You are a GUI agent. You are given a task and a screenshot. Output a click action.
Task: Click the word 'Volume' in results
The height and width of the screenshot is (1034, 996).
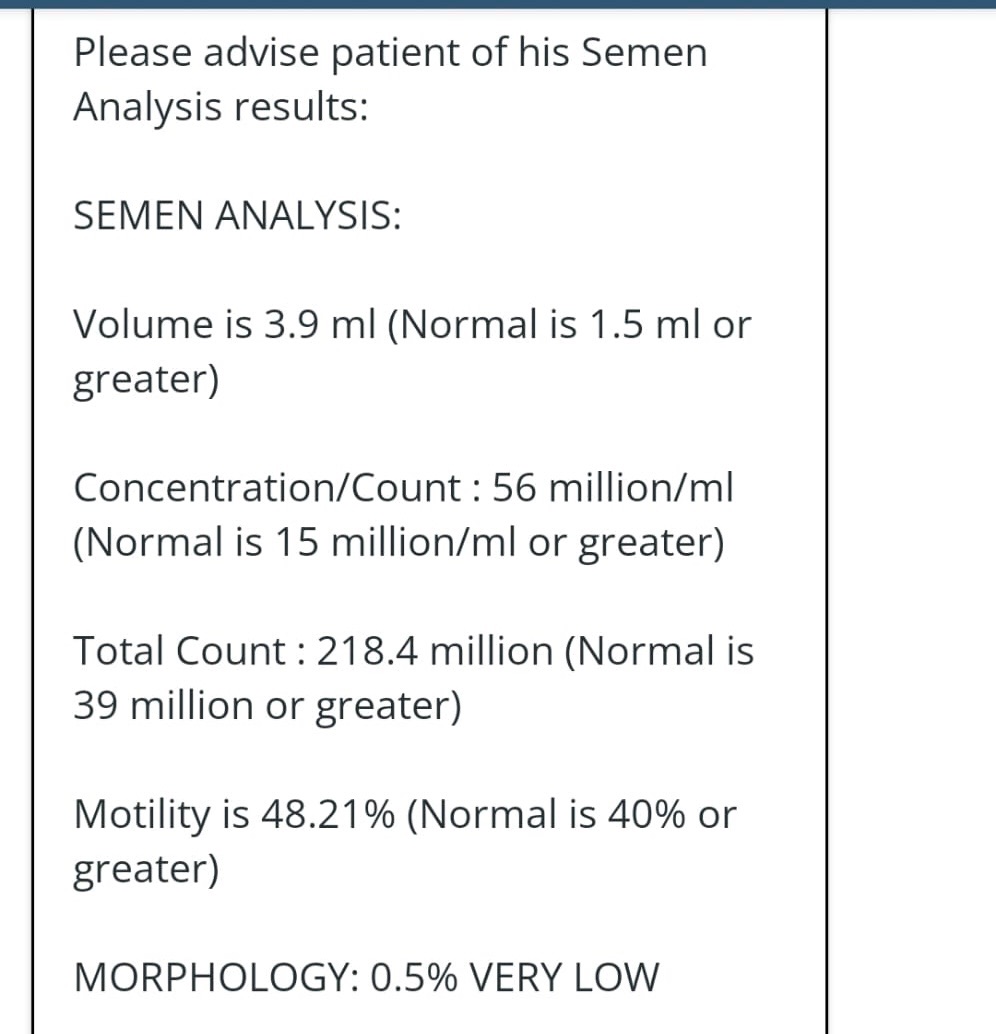pos(143,324)
